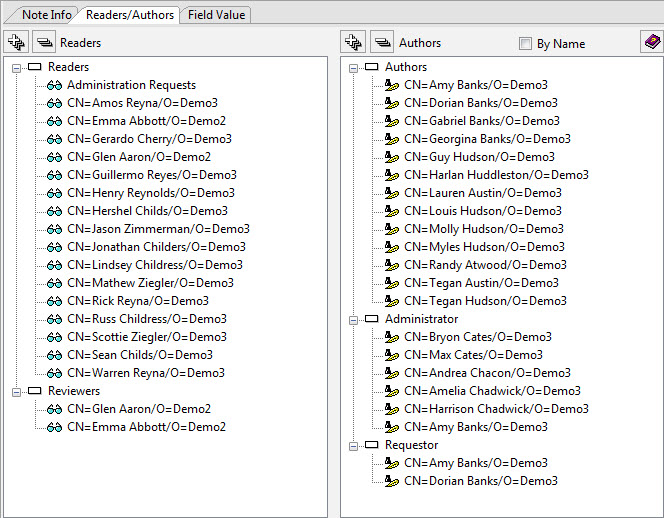Select reader CN=Lindsey Childress/O=Demo3

point(155,265)
